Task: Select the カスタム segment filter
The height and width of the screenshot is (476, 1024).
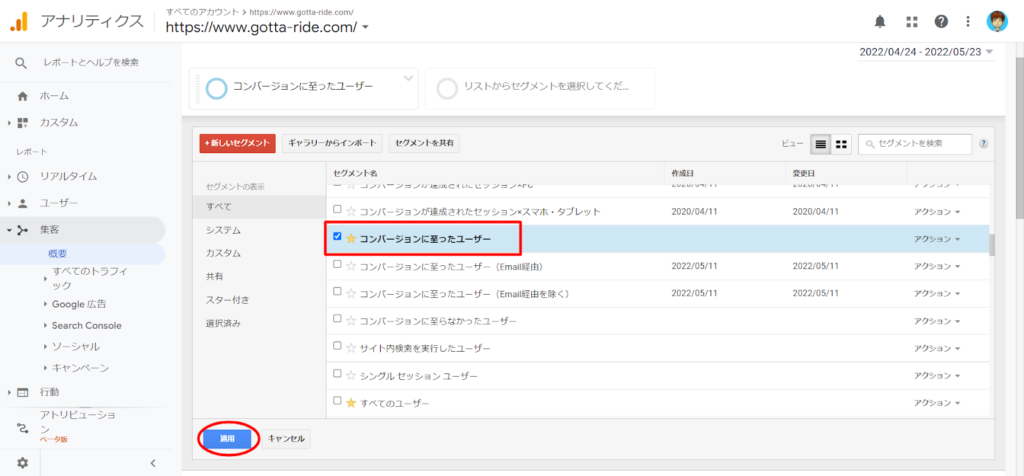Action: click(x=223, y=253)
